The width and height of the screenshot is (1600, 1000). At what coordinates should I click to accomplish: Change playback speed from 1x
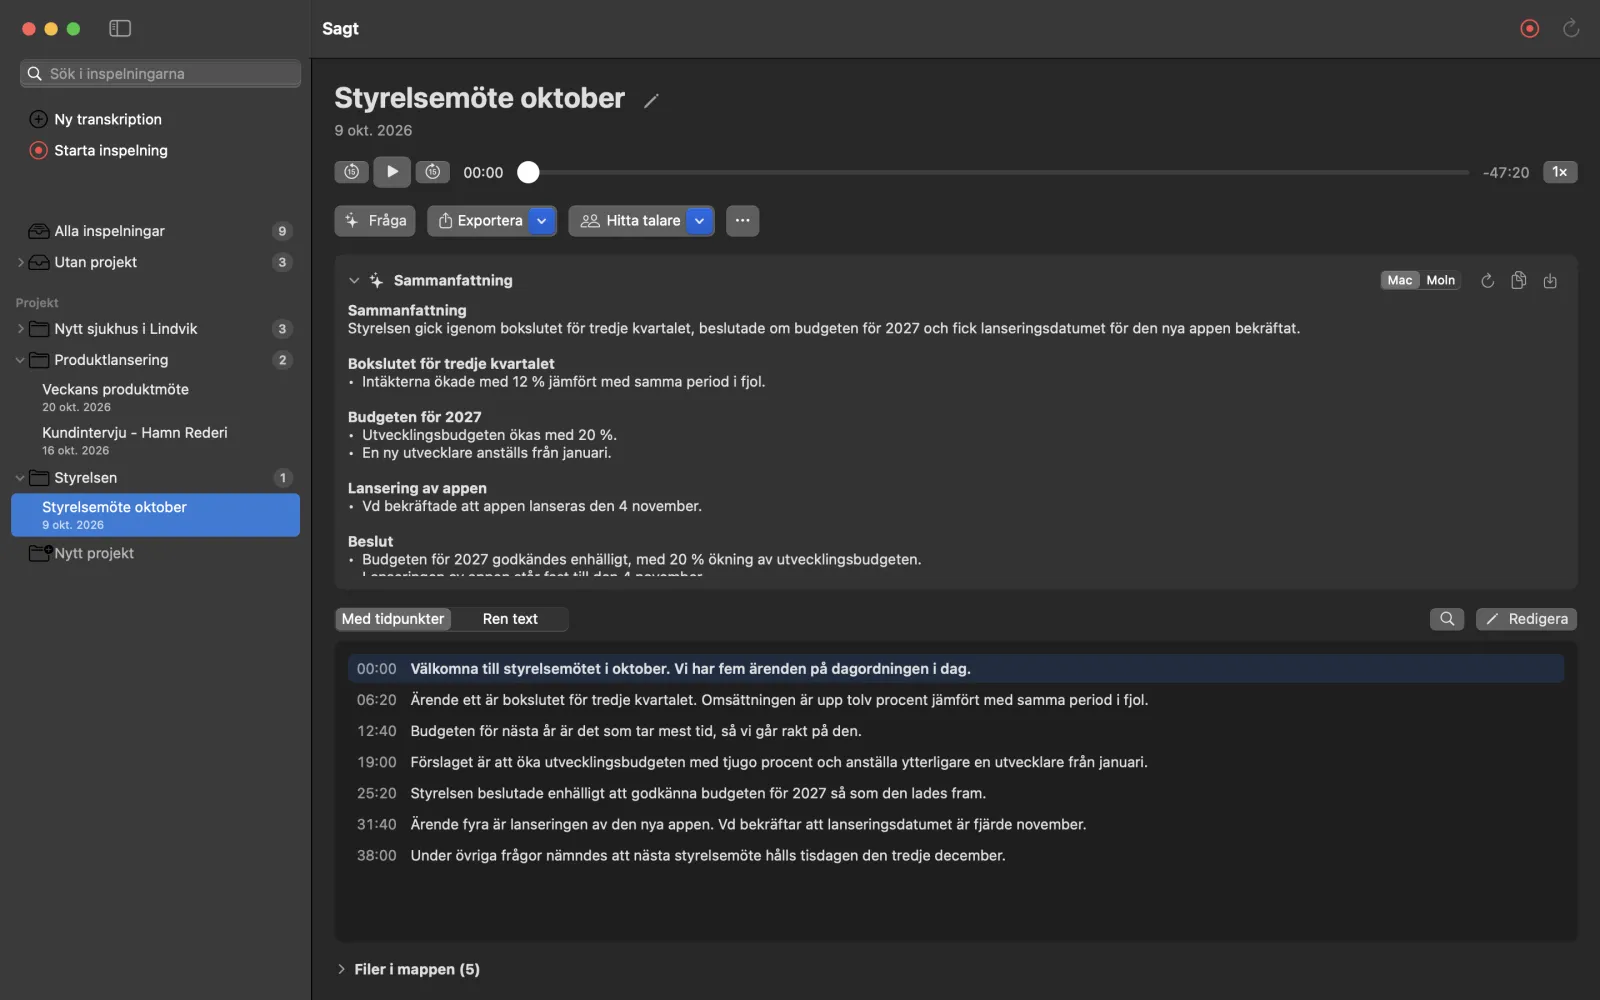(x=1559, y=172)
